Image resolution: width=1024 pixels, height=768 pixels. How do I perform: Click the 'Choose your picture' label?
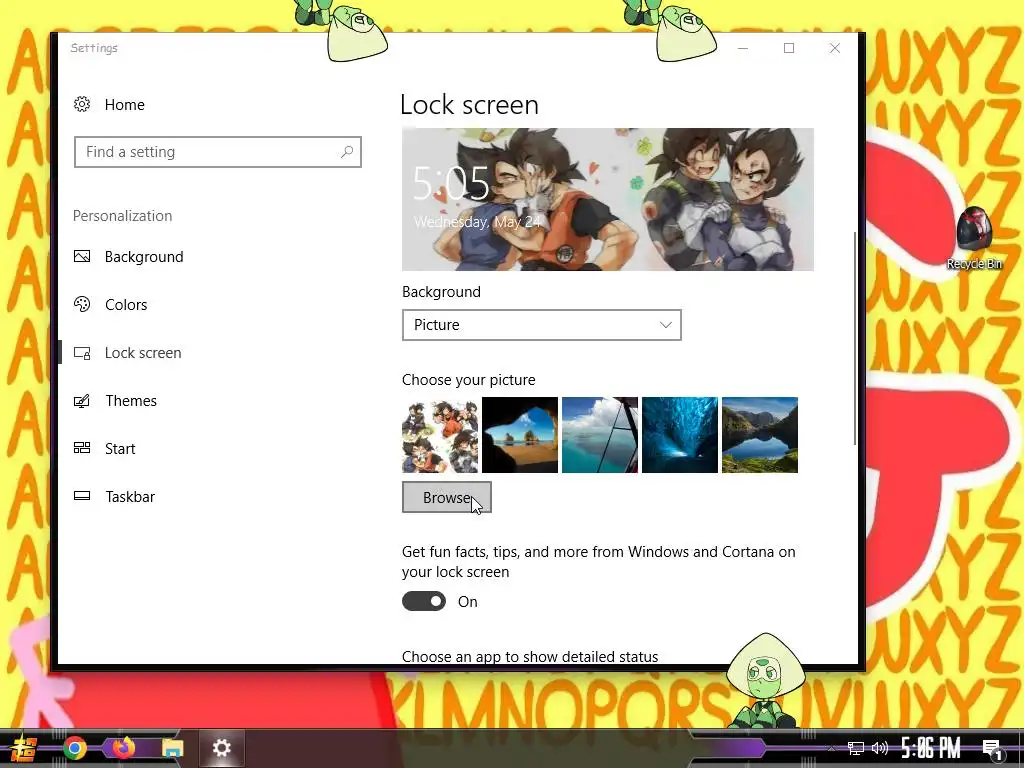point(468,380)
